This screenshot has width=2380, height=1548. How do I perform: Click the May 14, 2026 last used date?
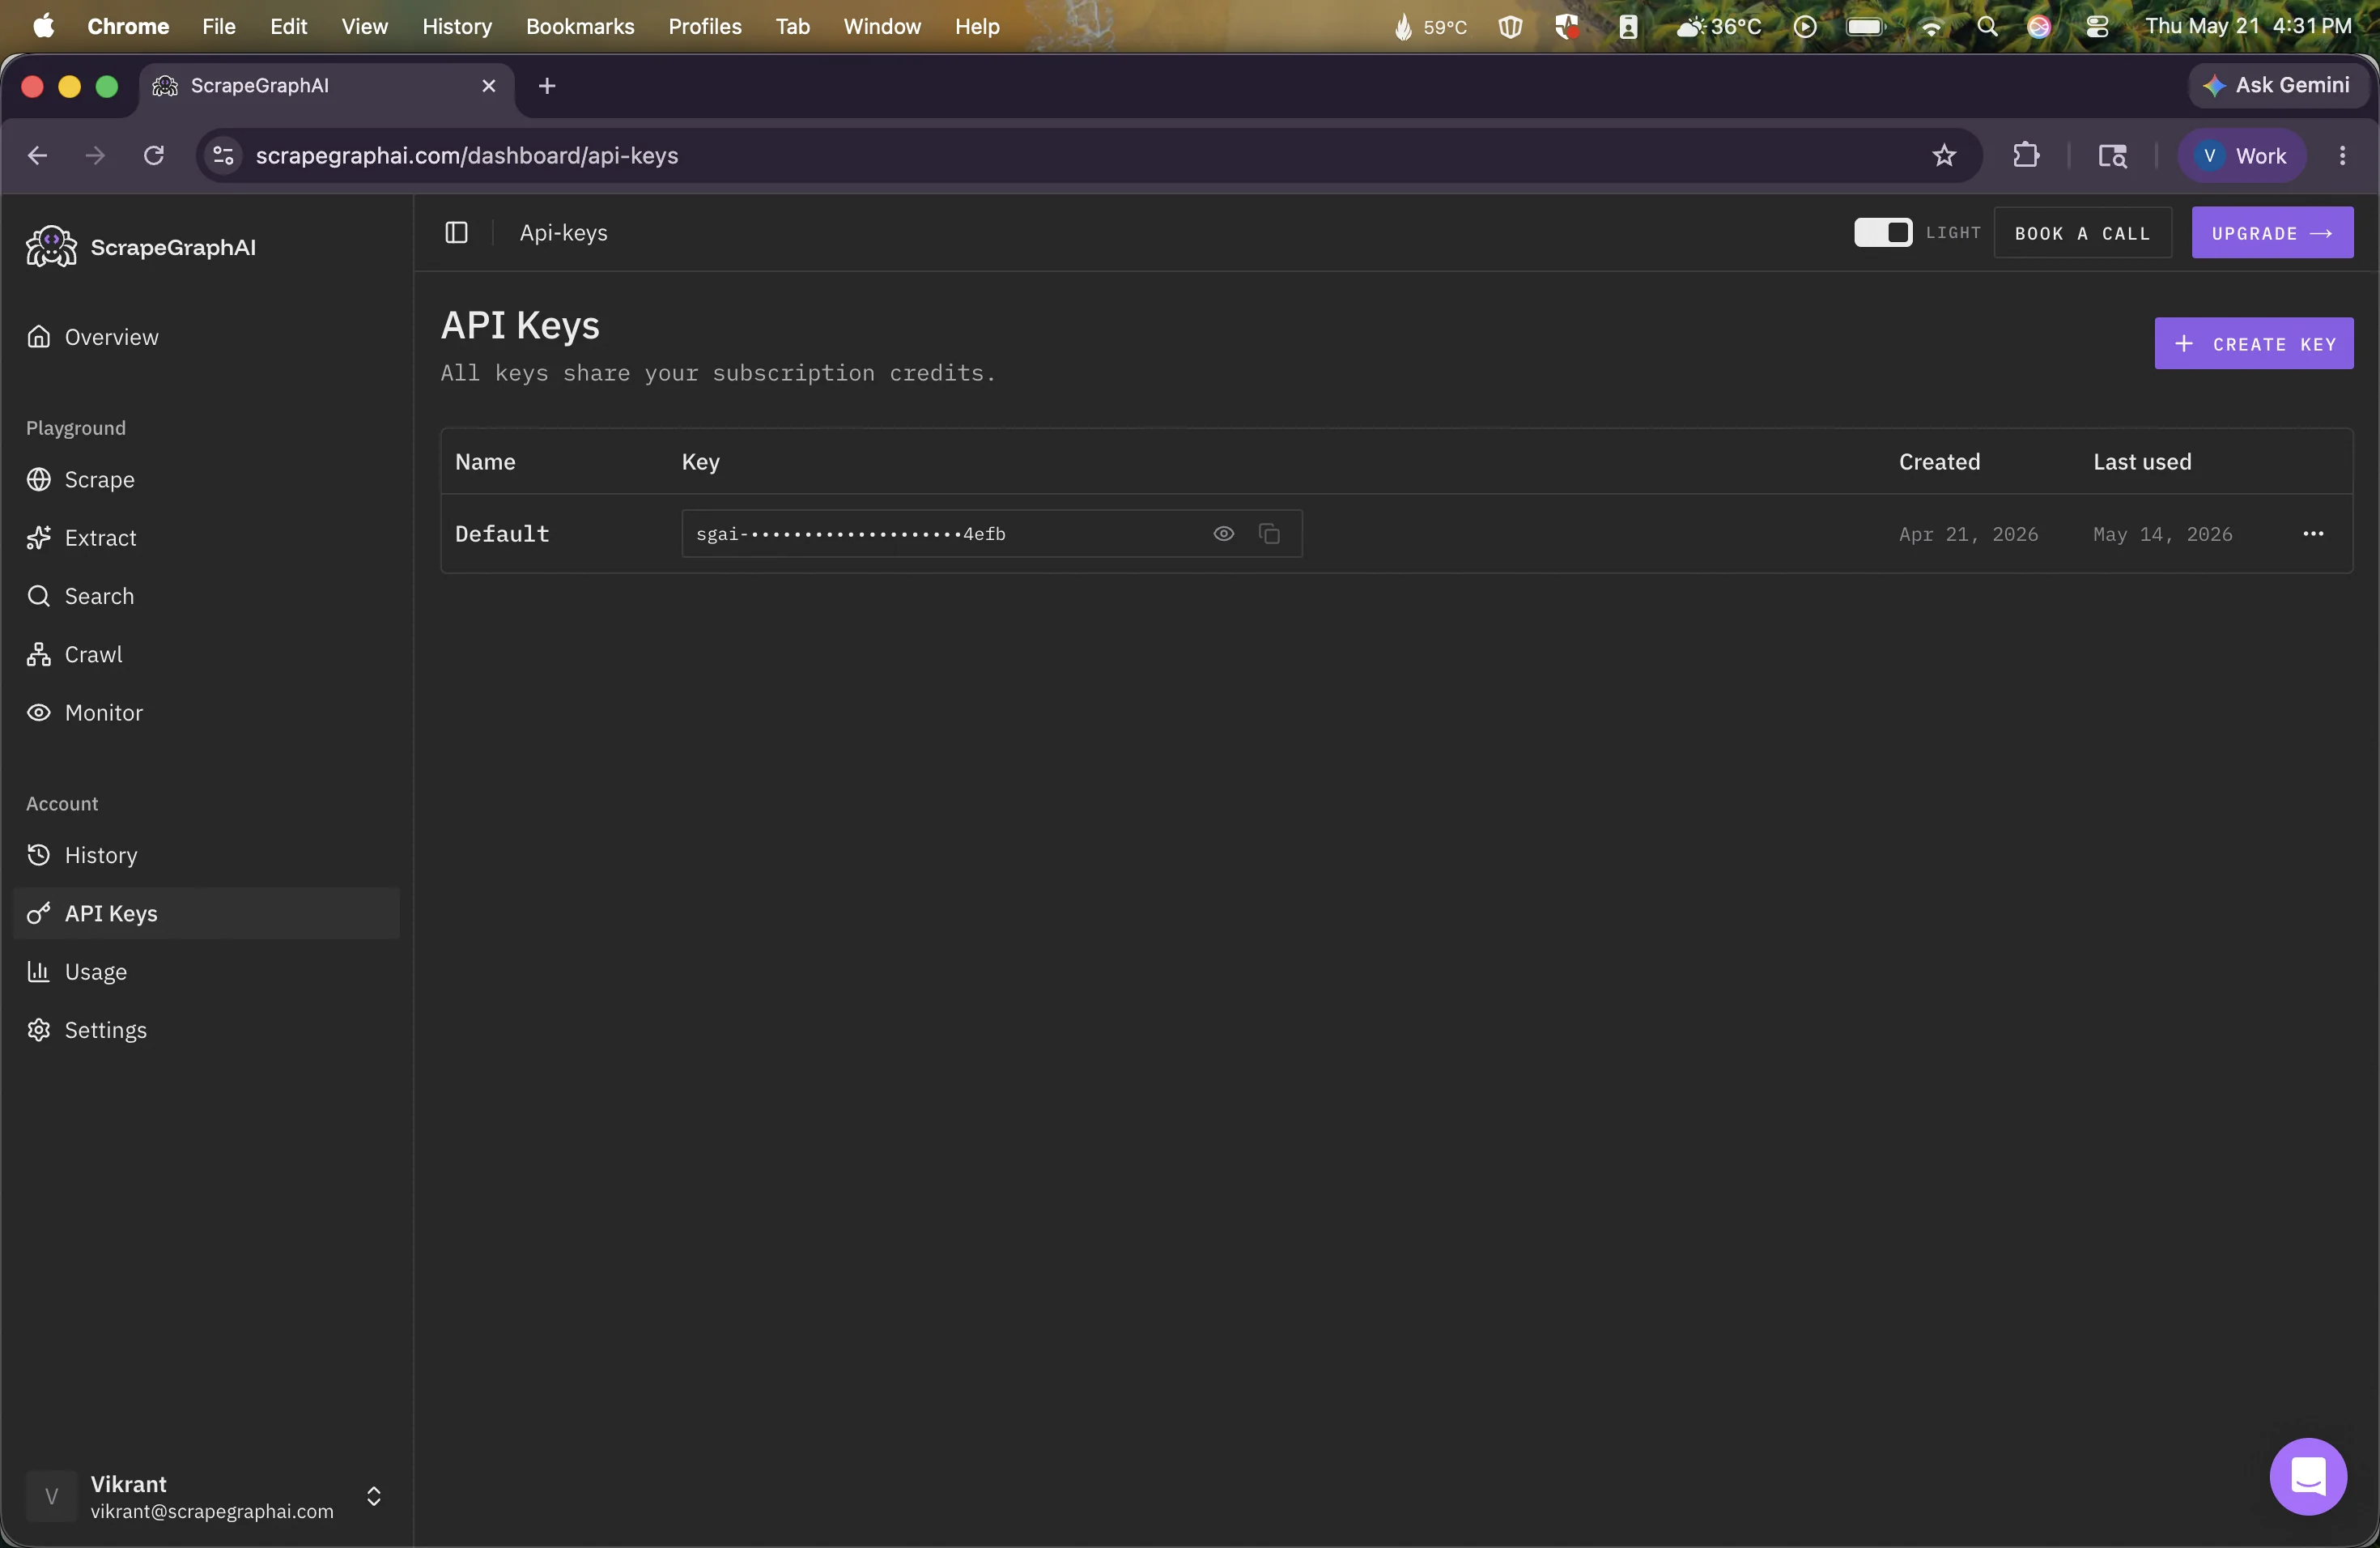pos(2162,534)
